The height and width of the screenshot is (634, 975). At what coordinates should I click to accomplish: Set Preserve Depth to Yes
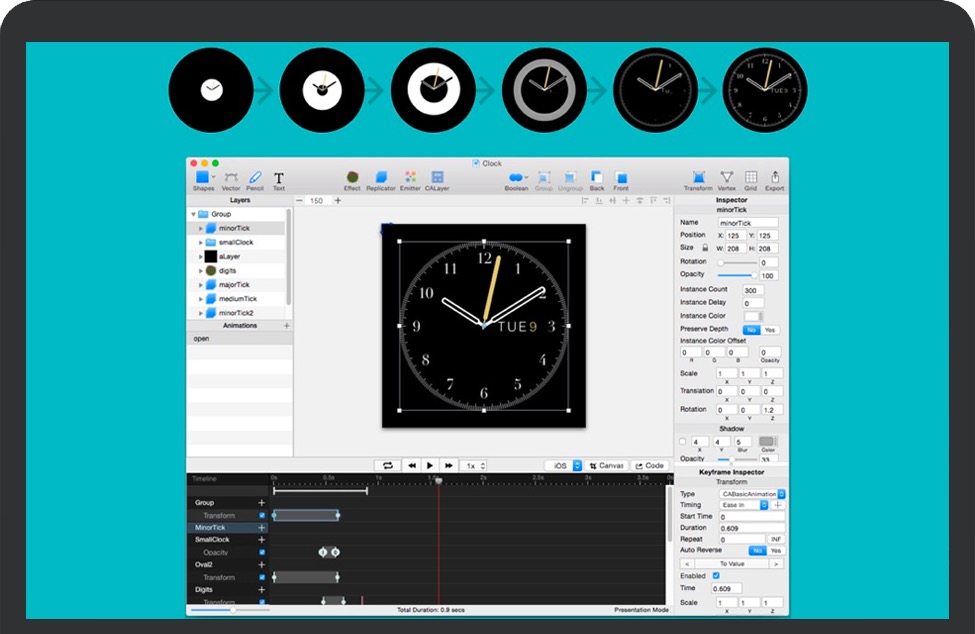click(x=770, y=329)
